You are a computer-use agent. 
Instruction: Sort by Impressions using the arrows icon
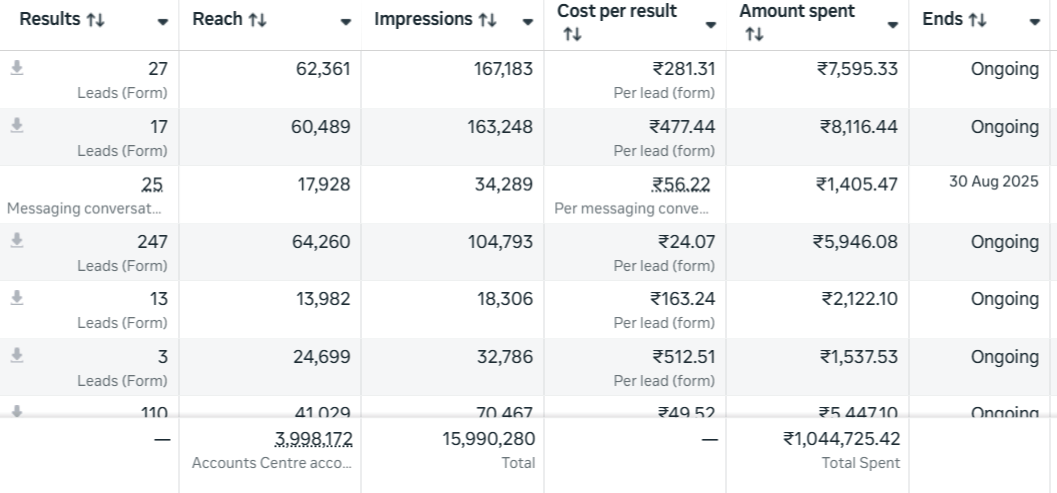click(487, 21)
